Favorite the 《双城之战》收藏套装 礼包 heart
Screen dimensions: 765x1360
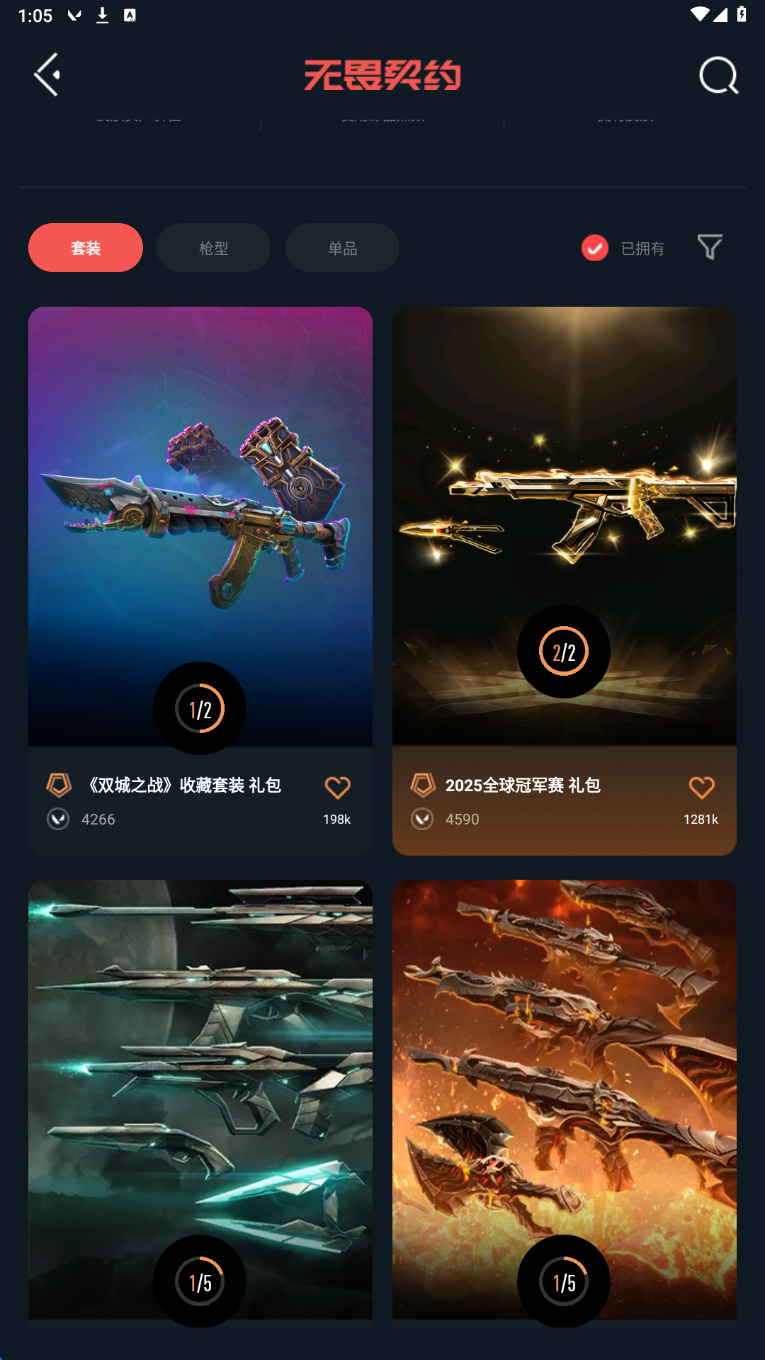click(338, 788)
